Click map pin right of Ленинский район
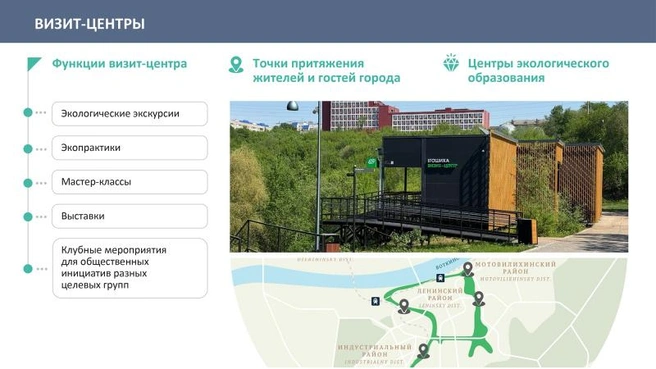The width and height of the screenshot is (656, 369). pos(479,299)
